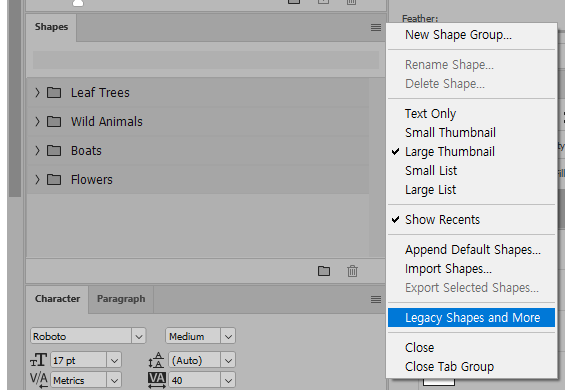
Task: Open the Metrics kerning dropdown
Action: point(114,380)
